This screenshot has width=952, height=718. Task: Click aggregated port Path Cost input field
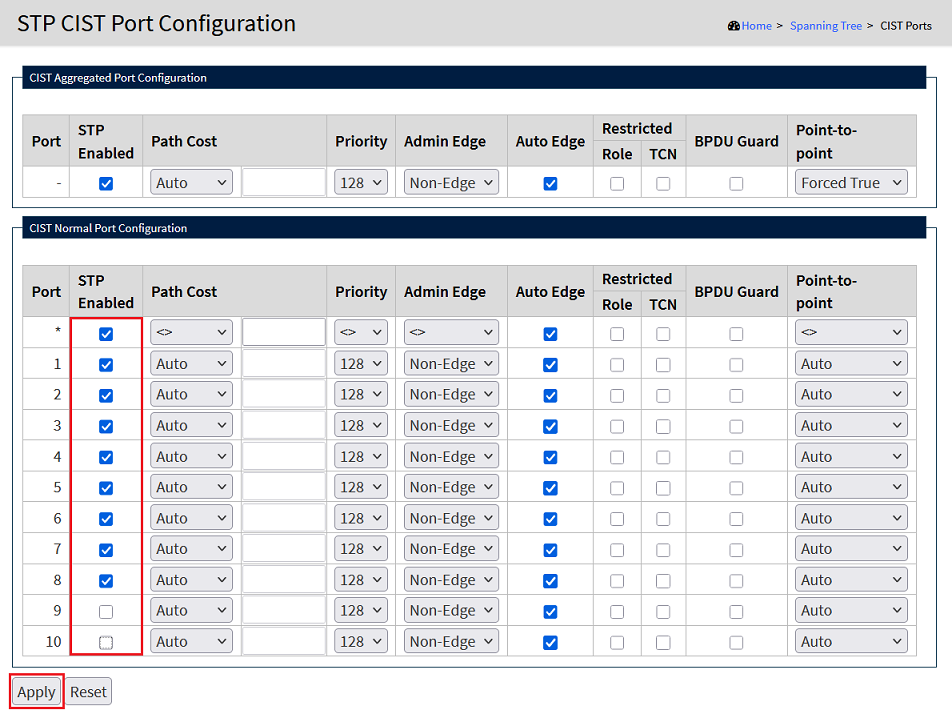[x=284, y=183]
